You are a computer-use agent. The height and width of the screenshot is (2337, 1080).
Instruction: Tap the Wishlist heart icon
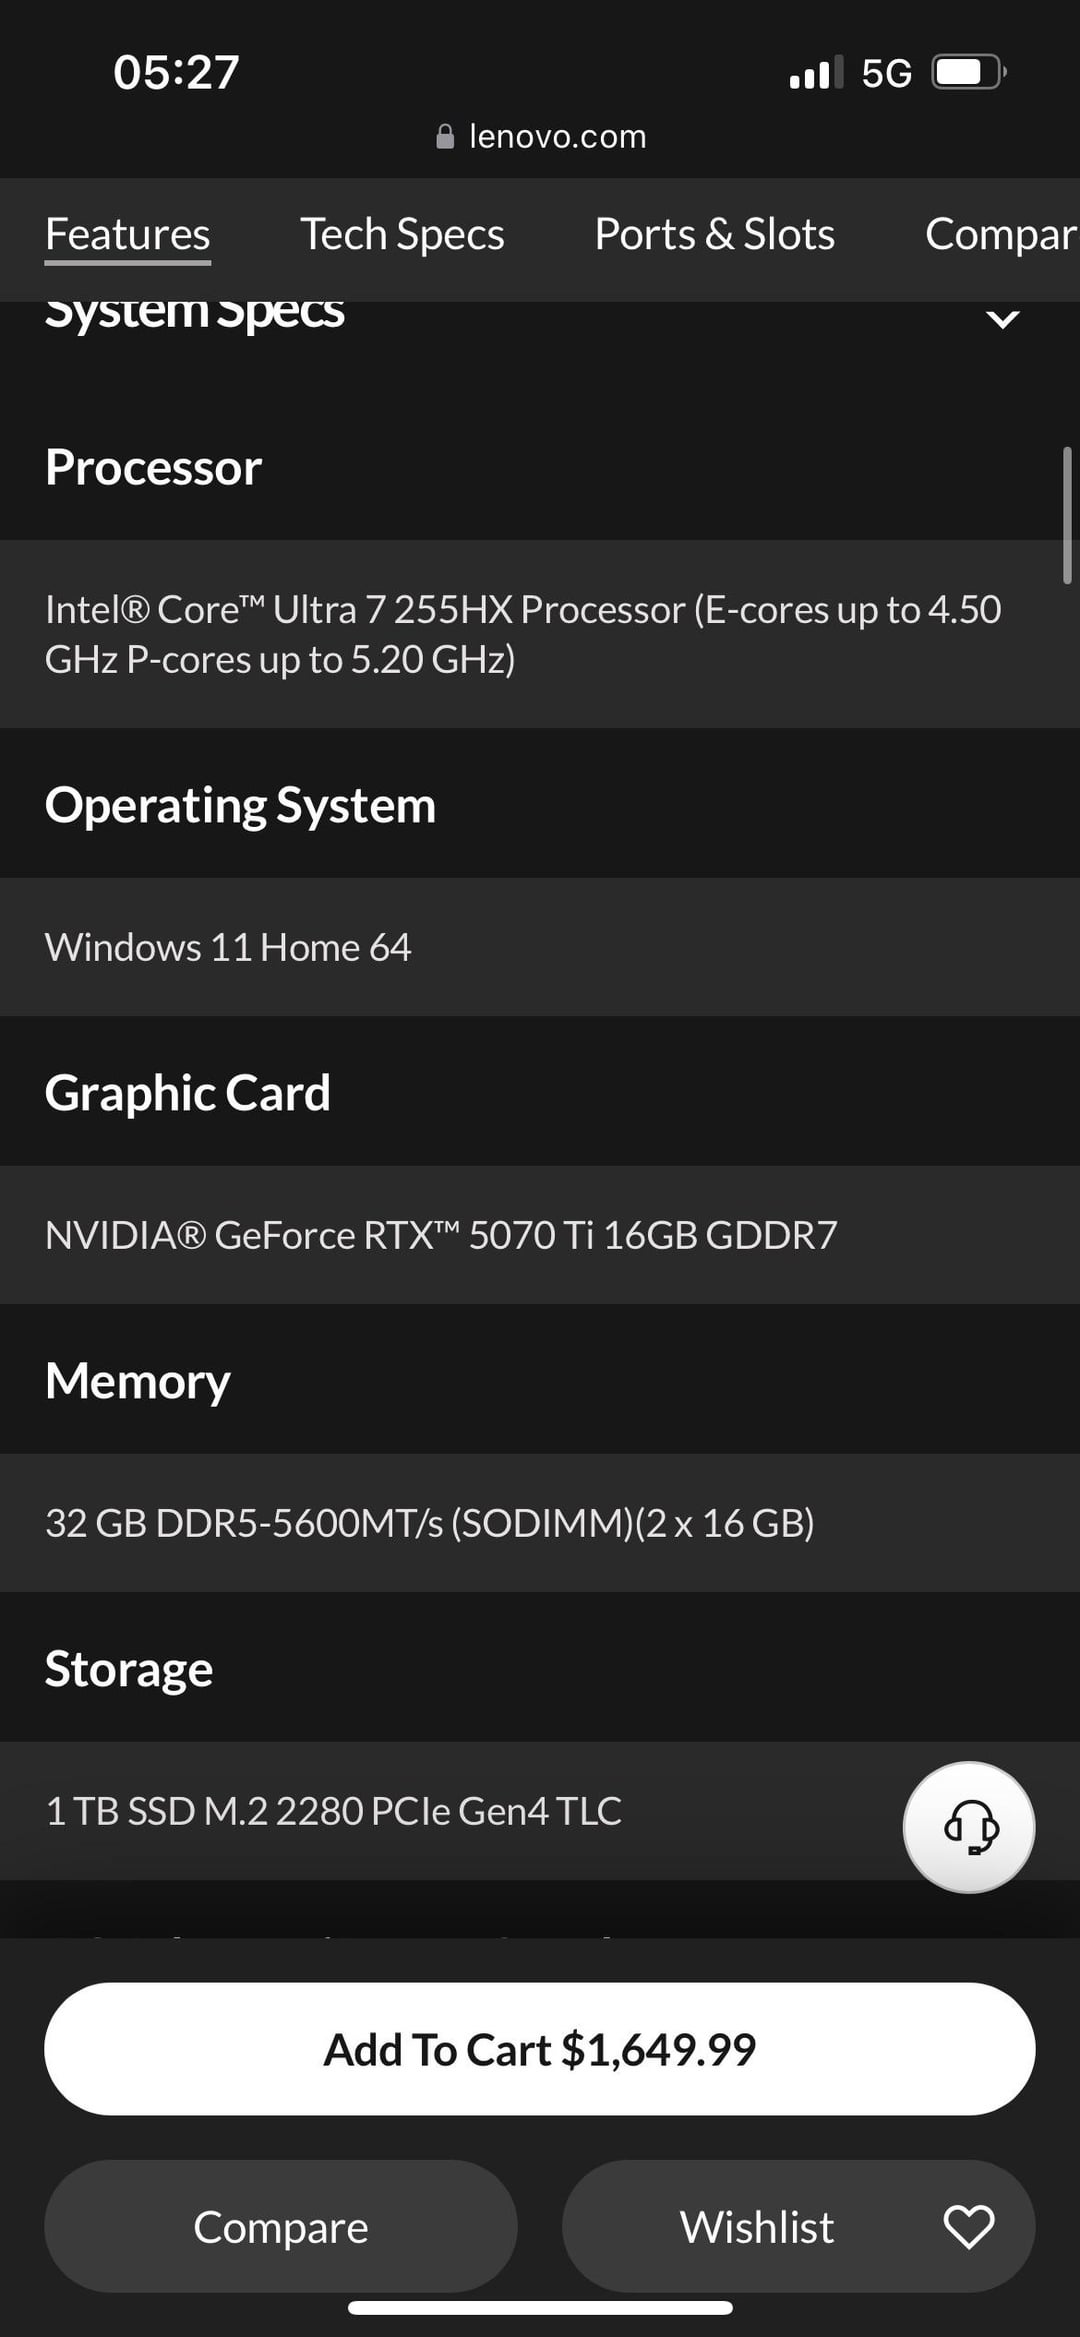pos(968,2226)
